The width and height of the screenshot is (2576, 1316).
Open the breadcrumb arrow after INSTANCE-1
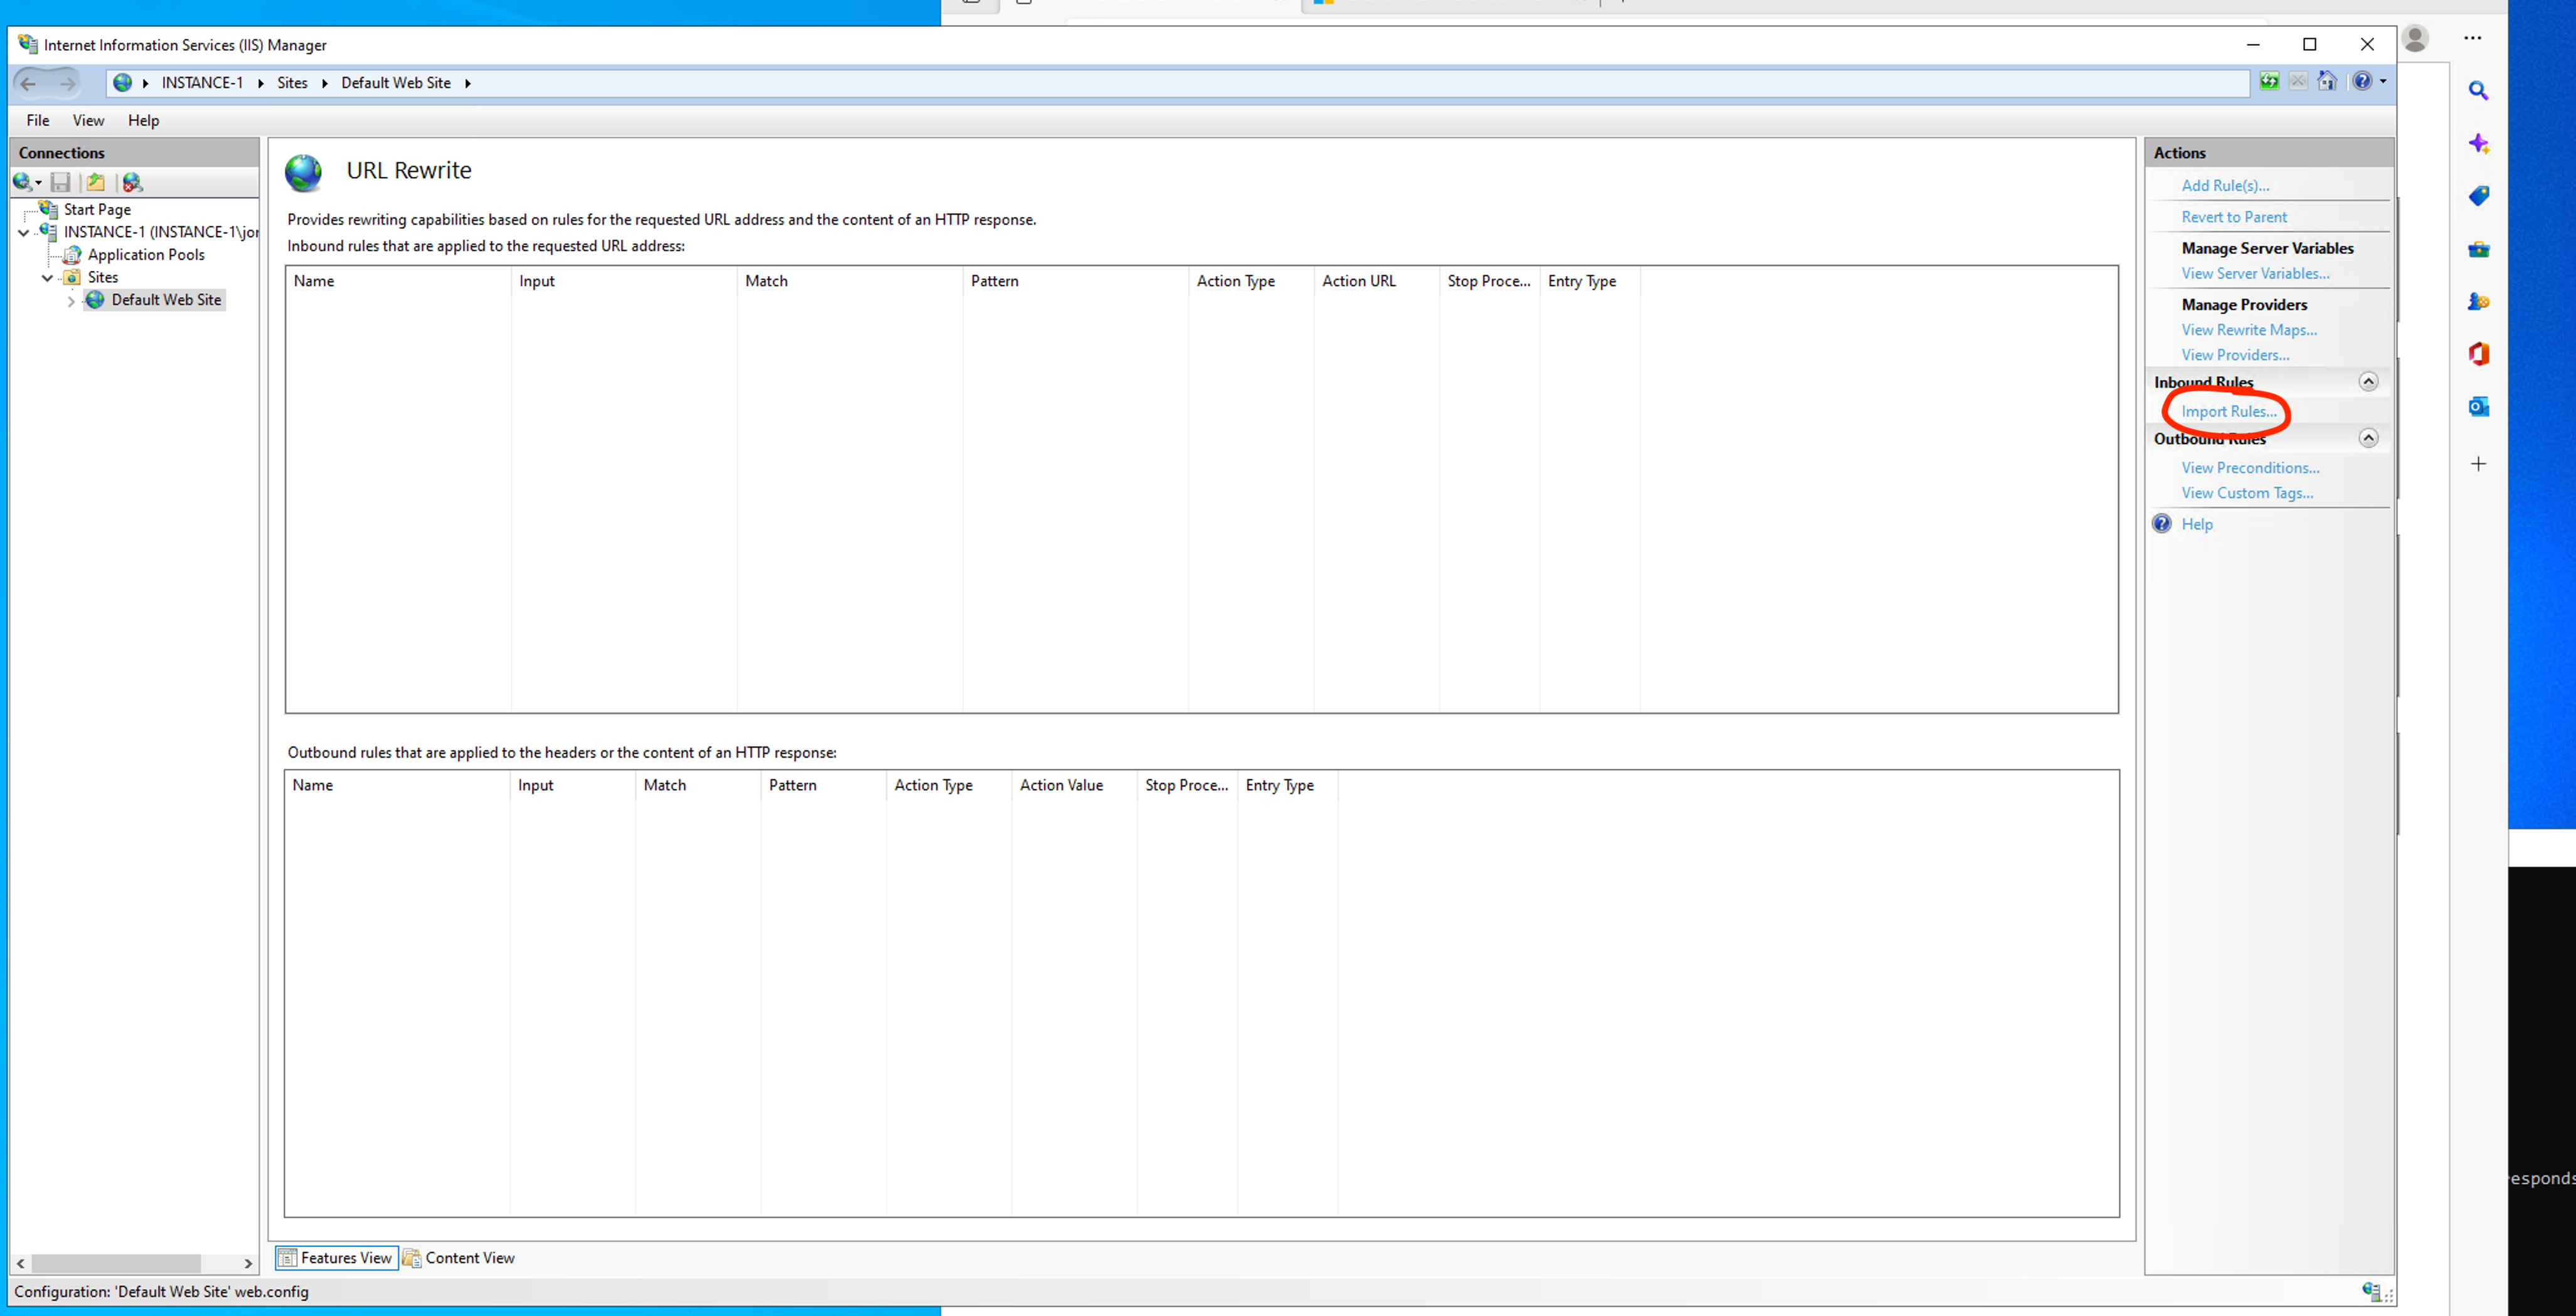[x=260, y=83]
